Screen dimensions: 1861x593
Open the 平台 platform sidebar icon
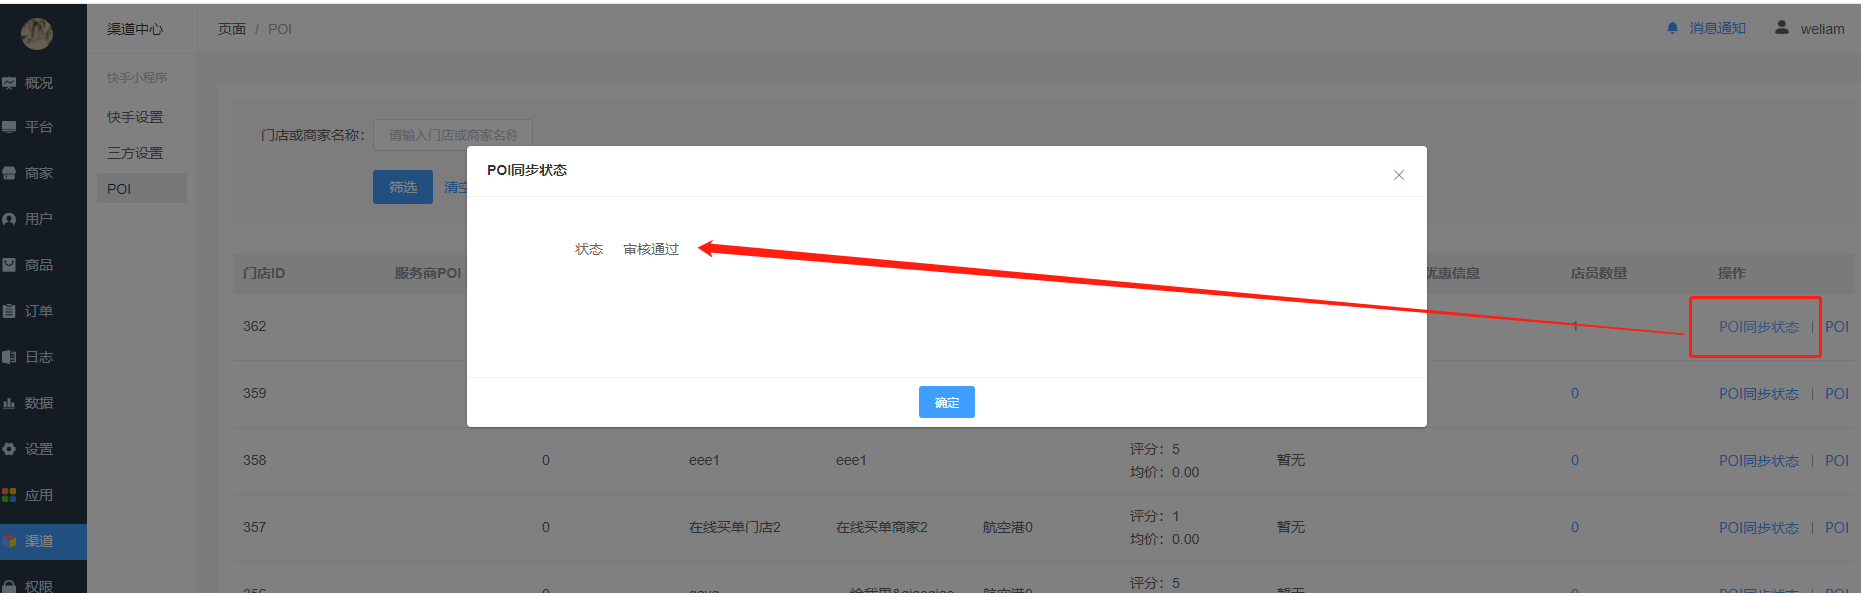pos(9,127)
